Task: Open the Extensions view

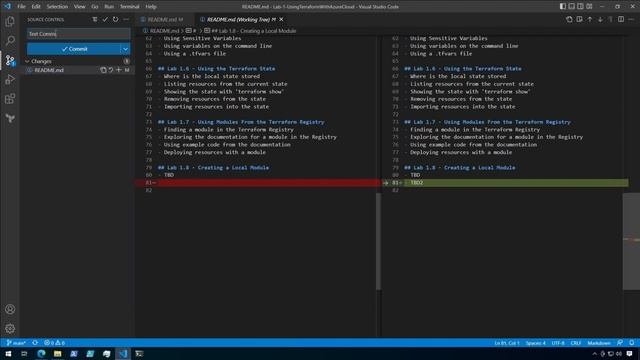Action: point(10,99)
